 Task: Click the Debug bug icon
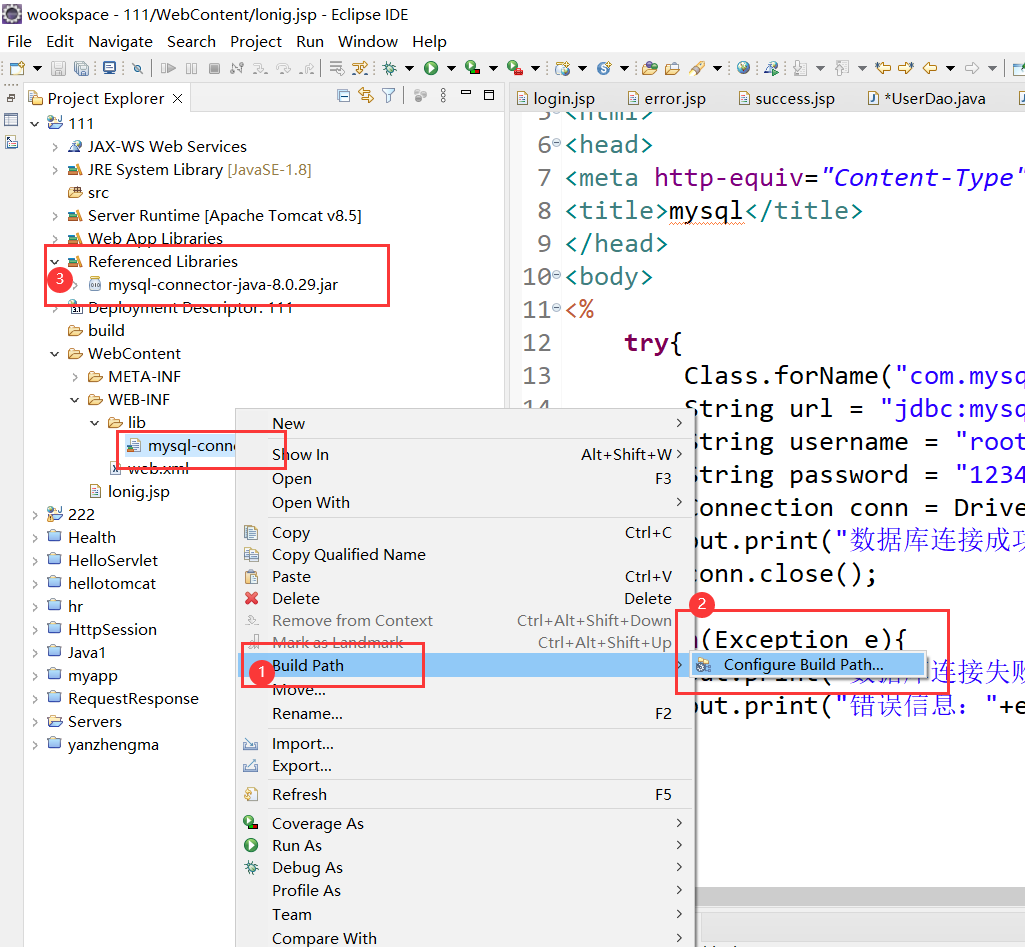(x=390, y=68)
